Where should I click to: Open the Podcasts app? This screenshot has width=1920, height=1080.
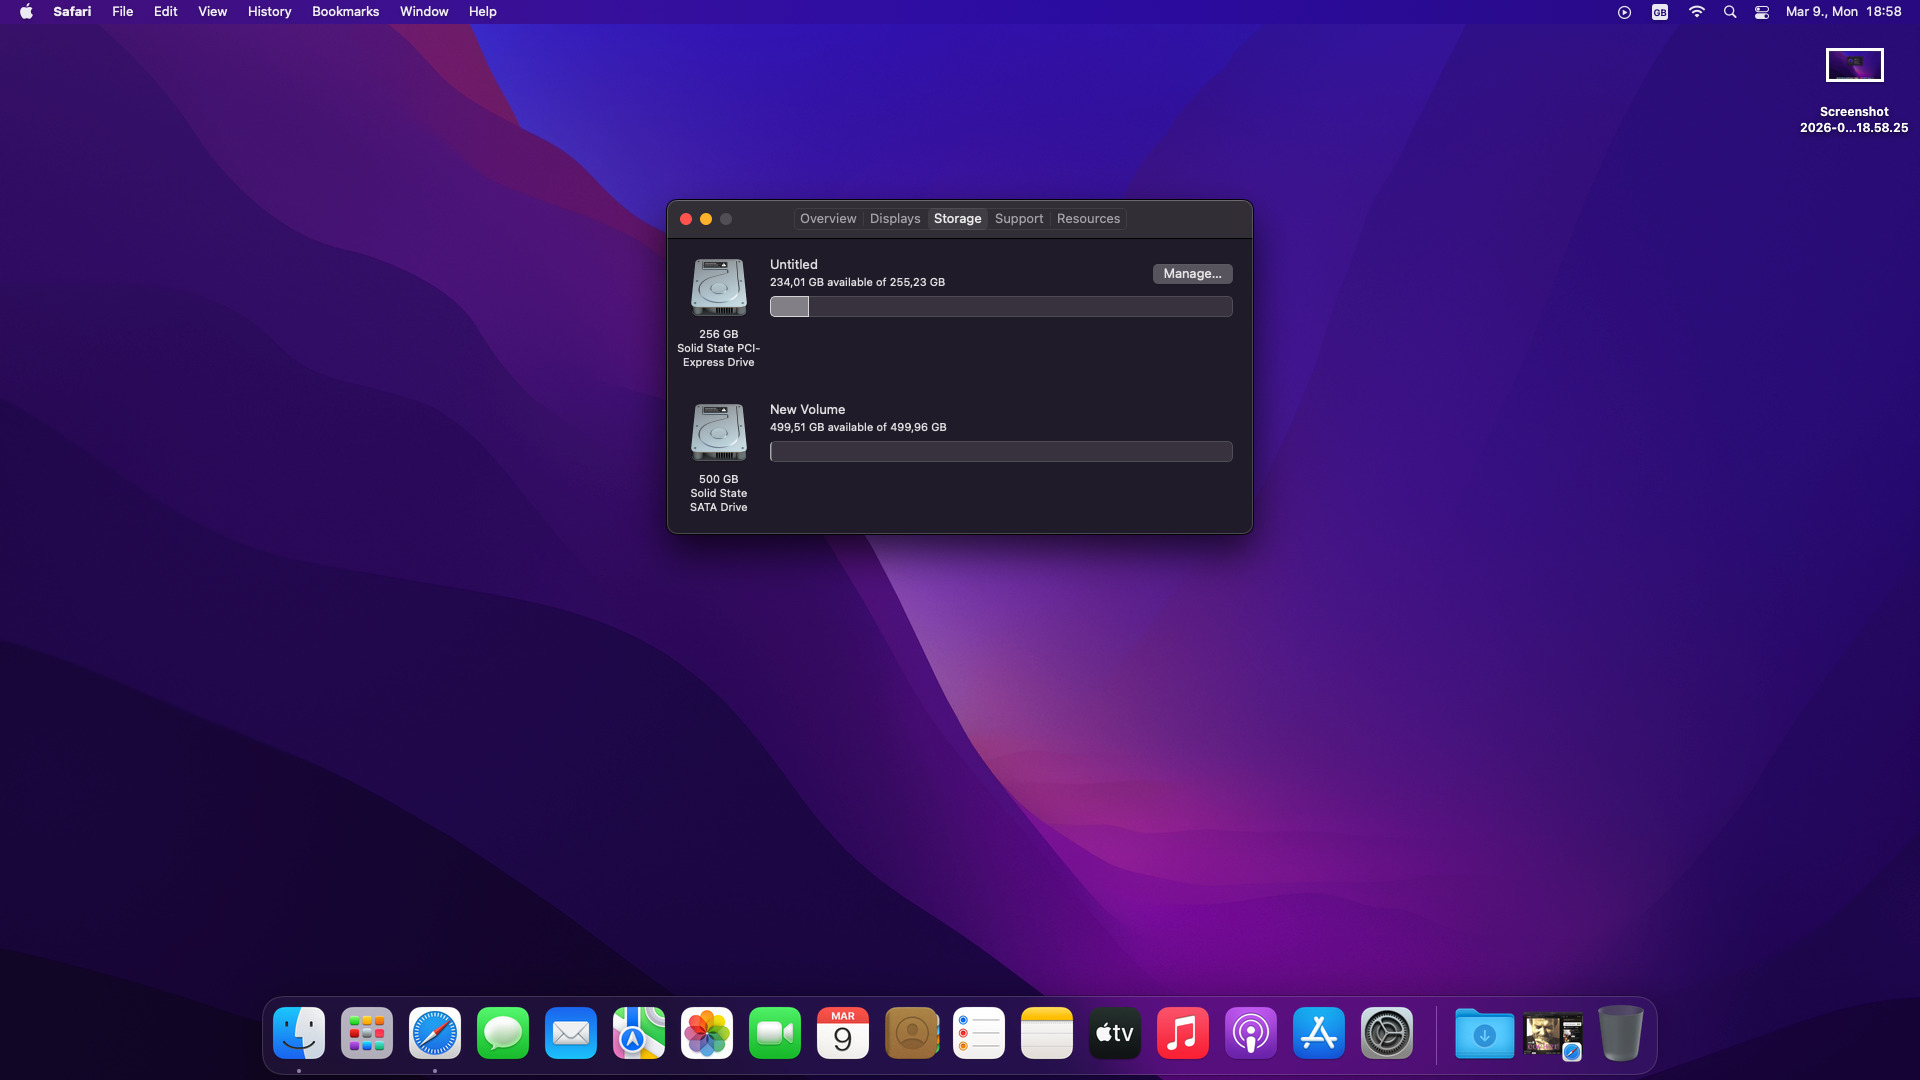(1250, 1033)
